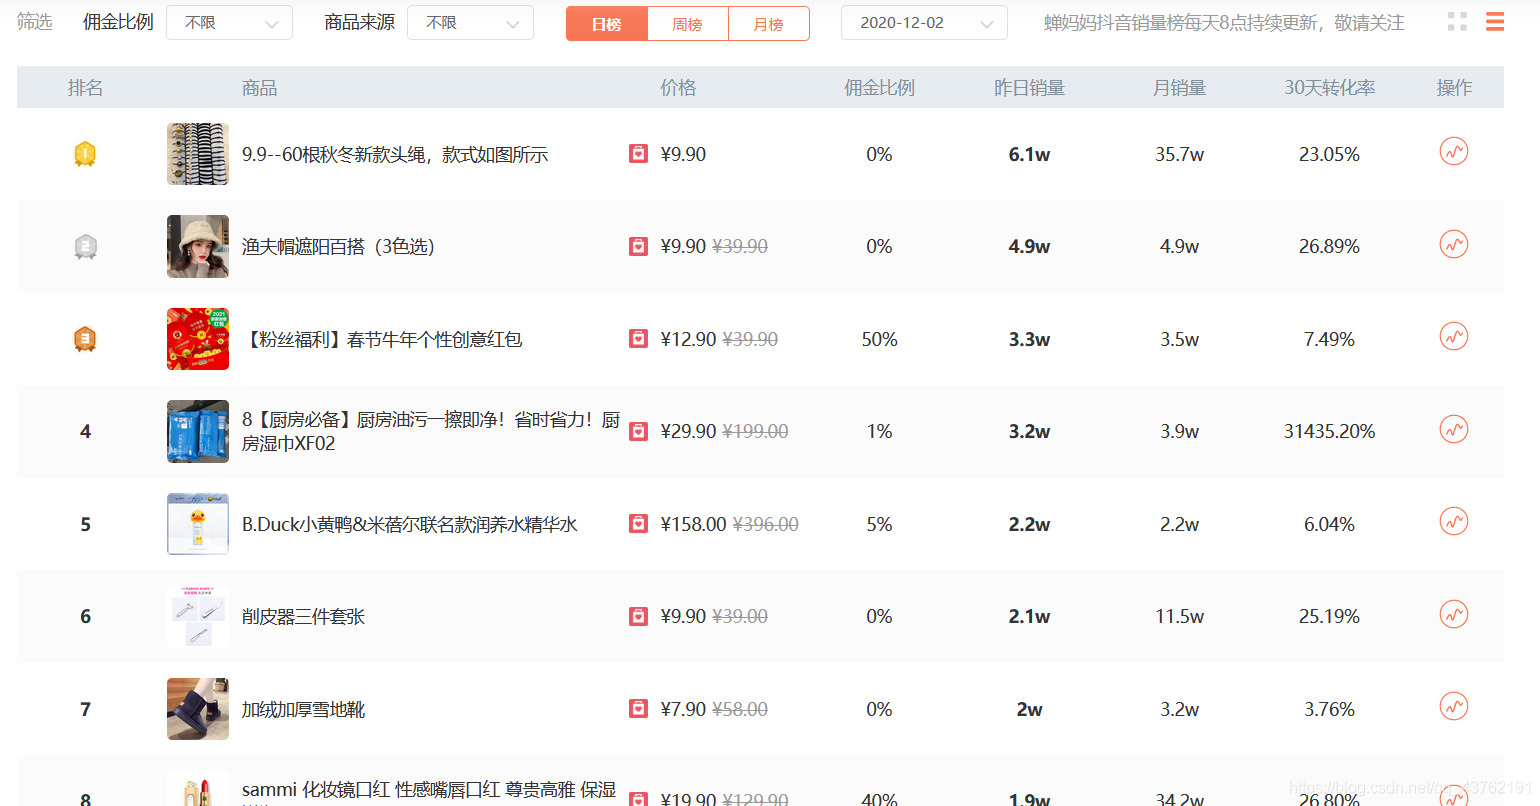1540x806 pixels.
Task: Open the date picker showing 2020-12-02
Action: [x=924, y=22]
